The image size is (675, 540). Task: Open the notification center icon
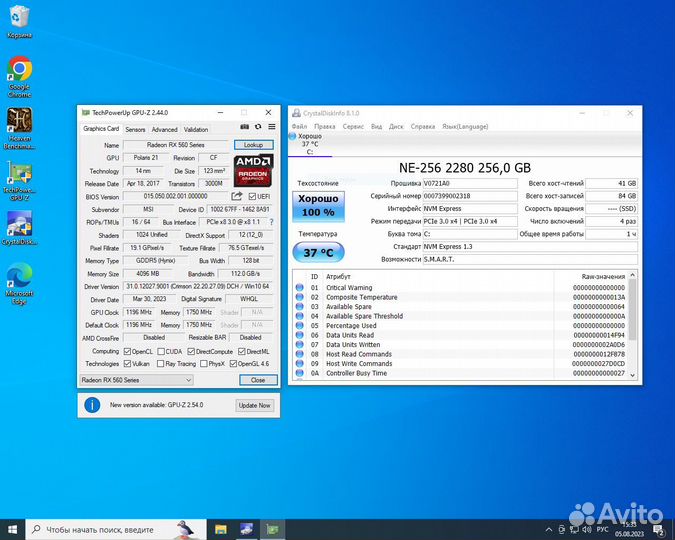pos(659,530)
